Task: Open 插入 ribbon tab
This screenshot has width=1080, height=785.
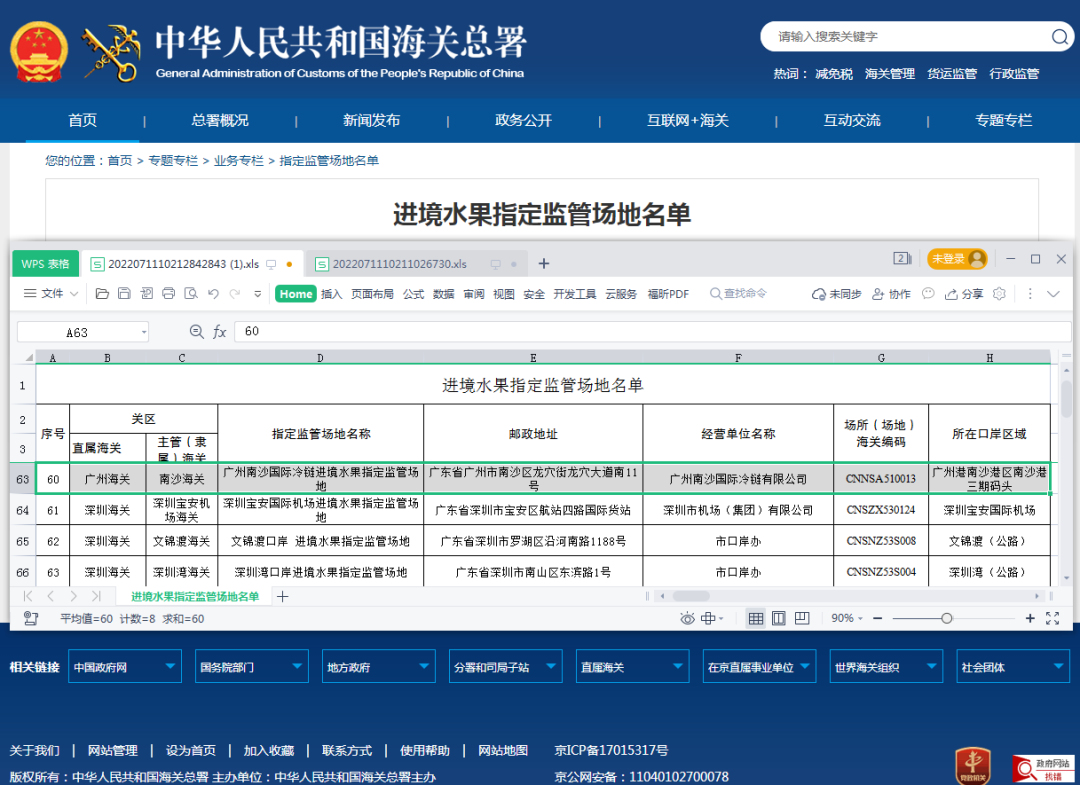Action: tap(331, 294)
